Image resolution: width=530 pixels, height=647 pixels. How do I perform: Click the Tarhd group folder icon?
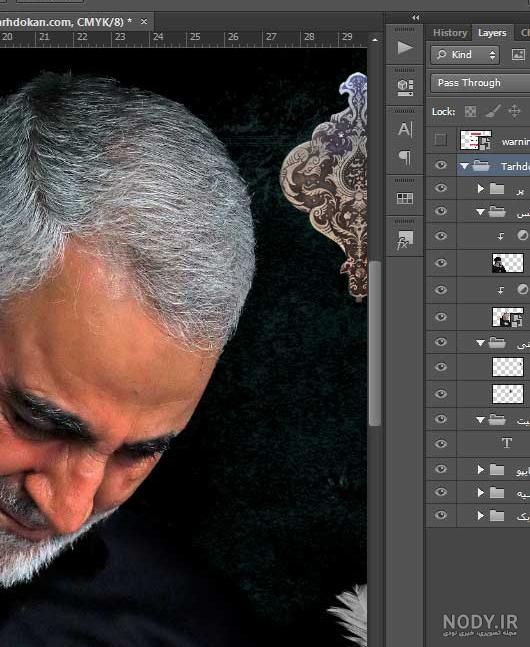point(481,166)
